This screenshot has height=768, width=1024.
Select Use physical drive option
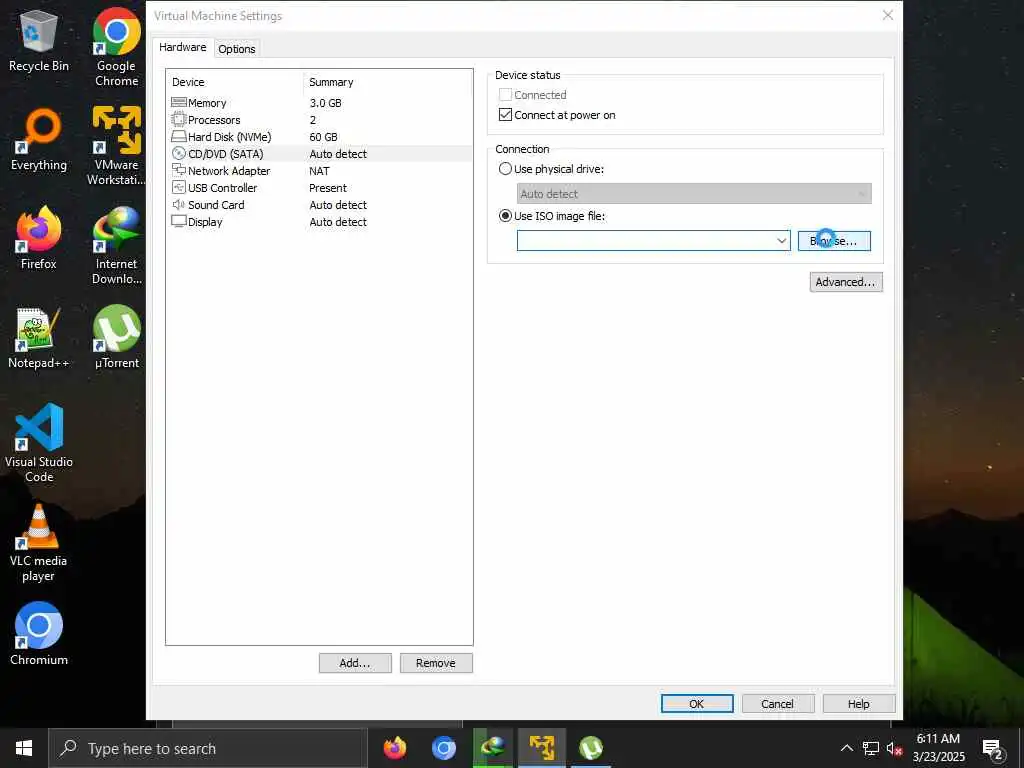point(505,168)
